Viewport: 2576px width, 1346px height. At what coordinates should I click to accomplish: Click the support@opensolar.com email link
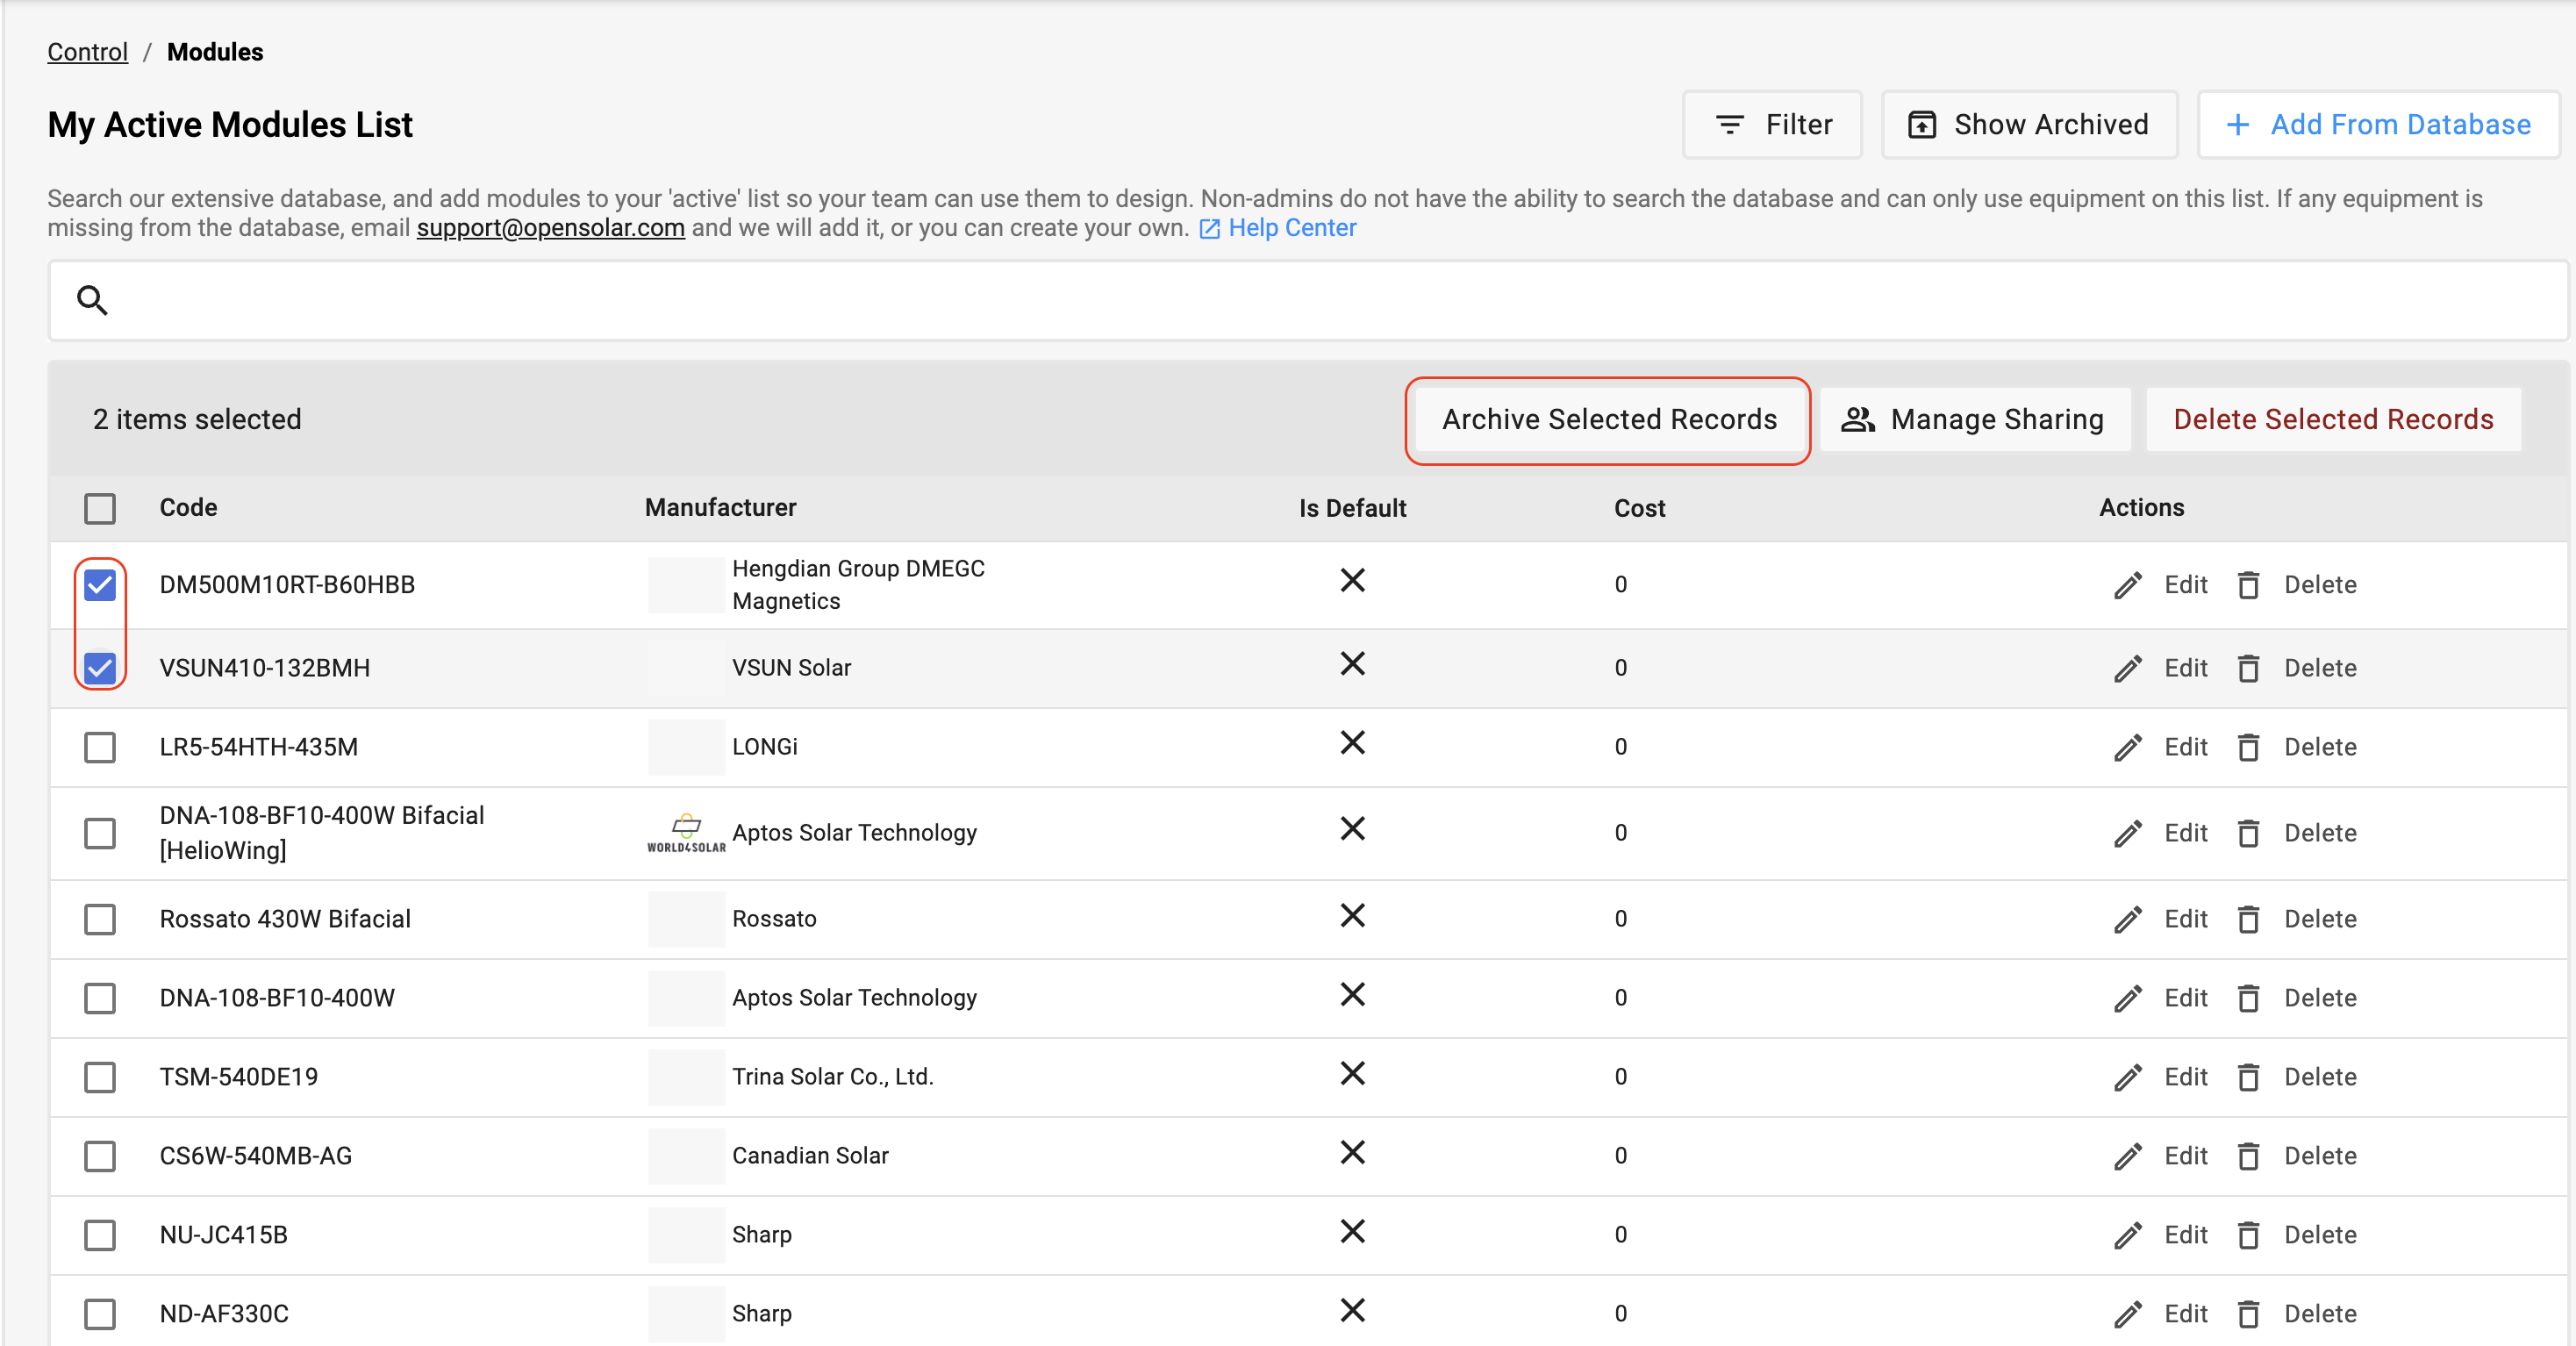tap(551, 228)
